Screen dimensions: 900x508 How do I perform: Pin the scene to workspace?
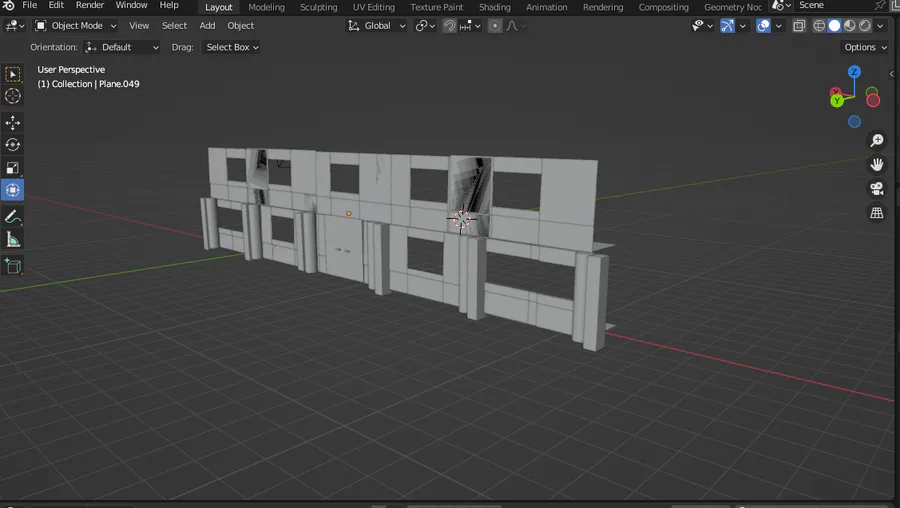(x=880, y=6)
